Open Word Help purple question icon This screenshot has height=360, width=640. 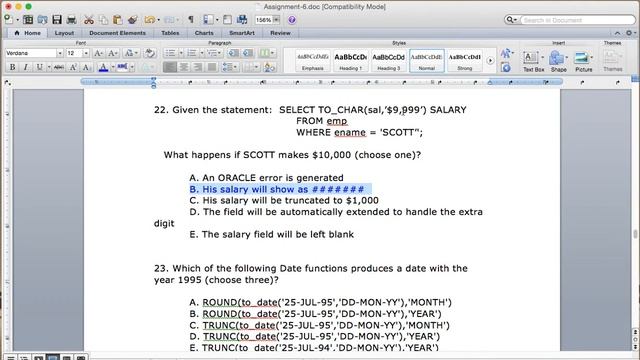pyautogui.click(x=292, y=20)
